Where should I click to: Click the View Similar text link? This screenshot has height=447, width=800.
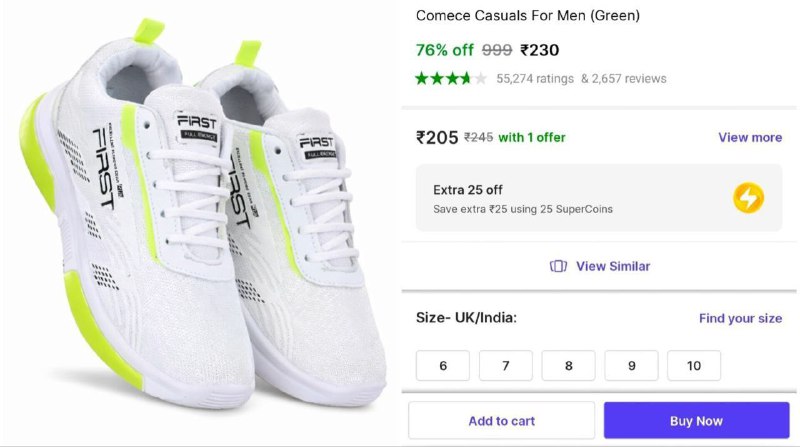(x=613, y=266)
